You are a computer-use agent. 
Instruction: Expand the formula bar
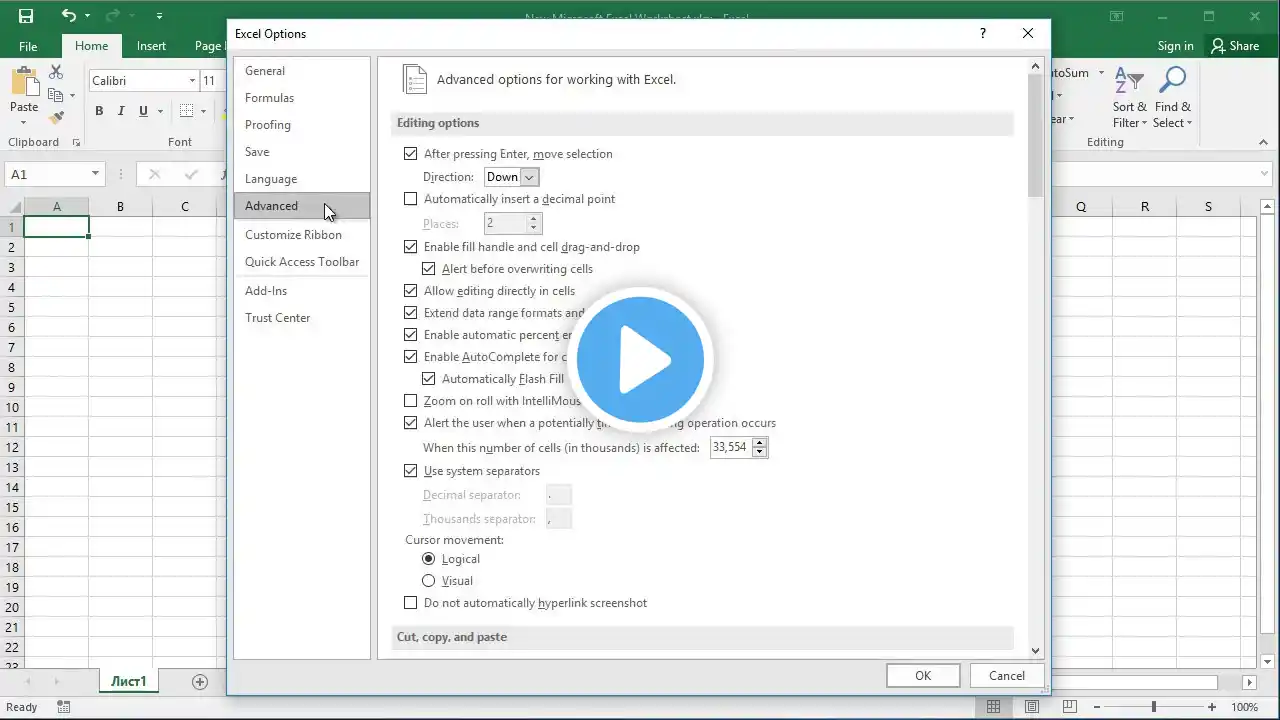1265,174
